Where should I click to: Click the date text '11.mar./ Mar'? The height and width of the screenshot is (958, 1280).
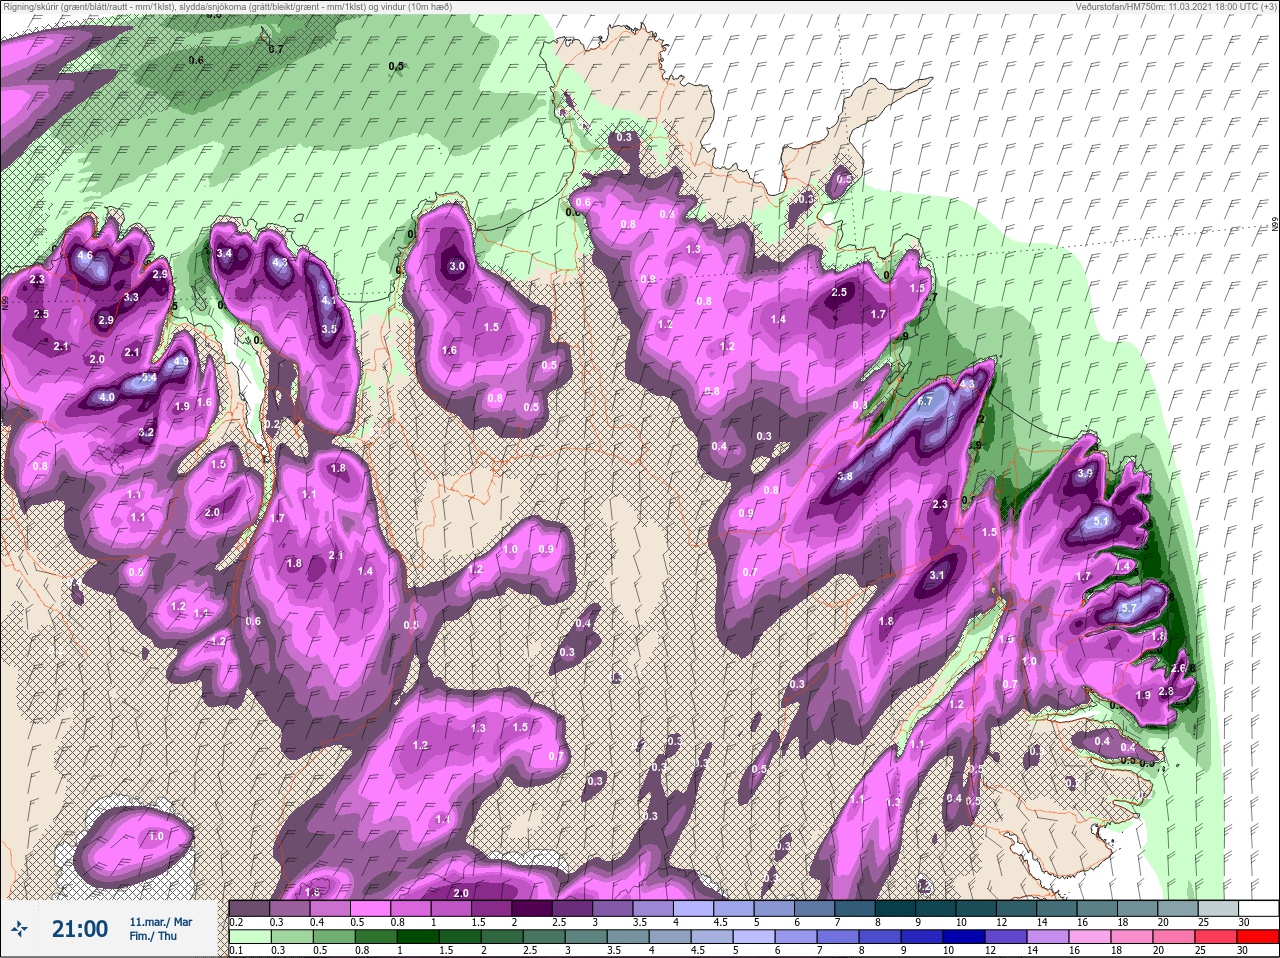coord(161,921)
